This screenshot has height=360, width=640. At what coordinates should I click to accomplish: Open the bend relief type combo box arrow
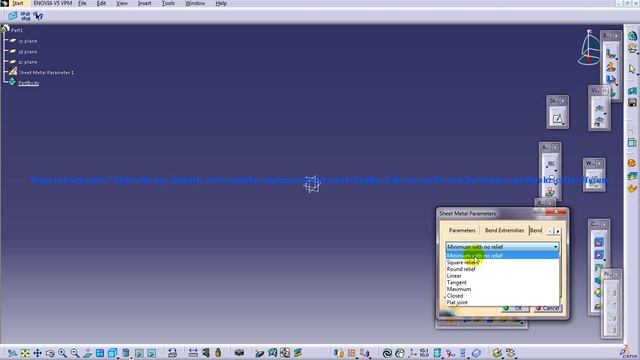(x=555, y=247)
